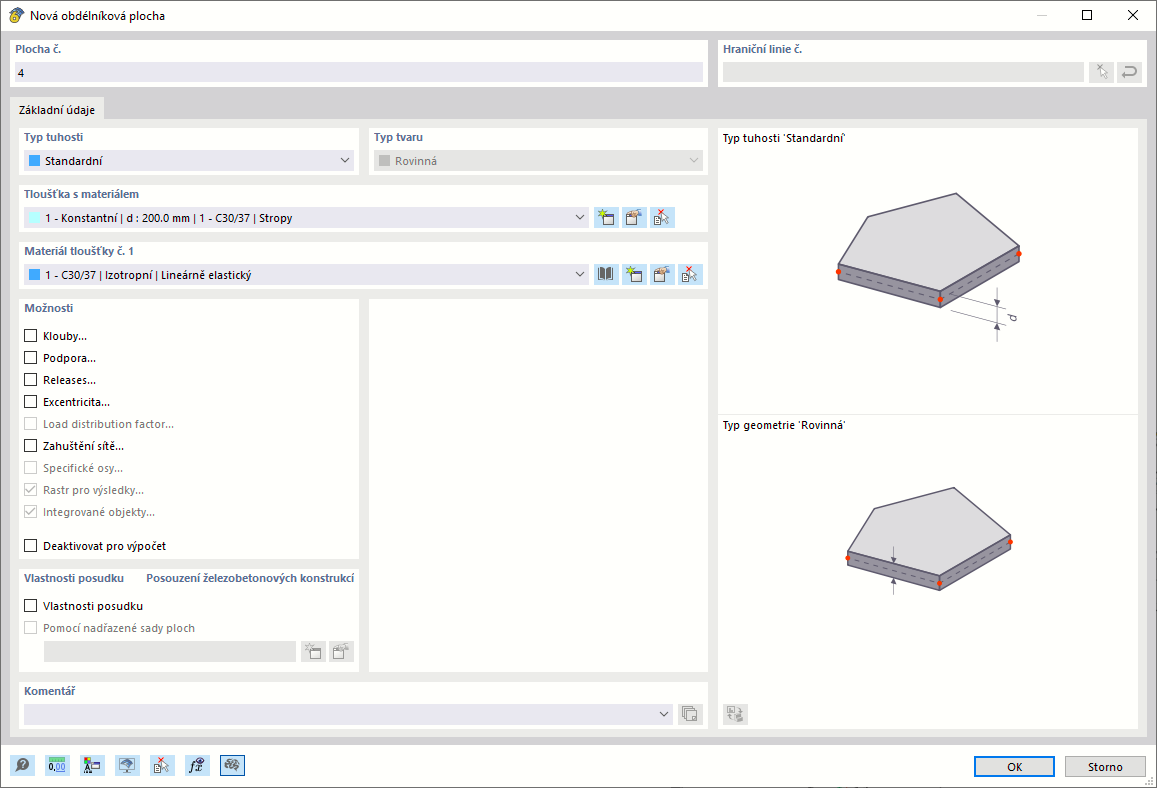Cancel dialog with Storno button

pos(1105,767)
